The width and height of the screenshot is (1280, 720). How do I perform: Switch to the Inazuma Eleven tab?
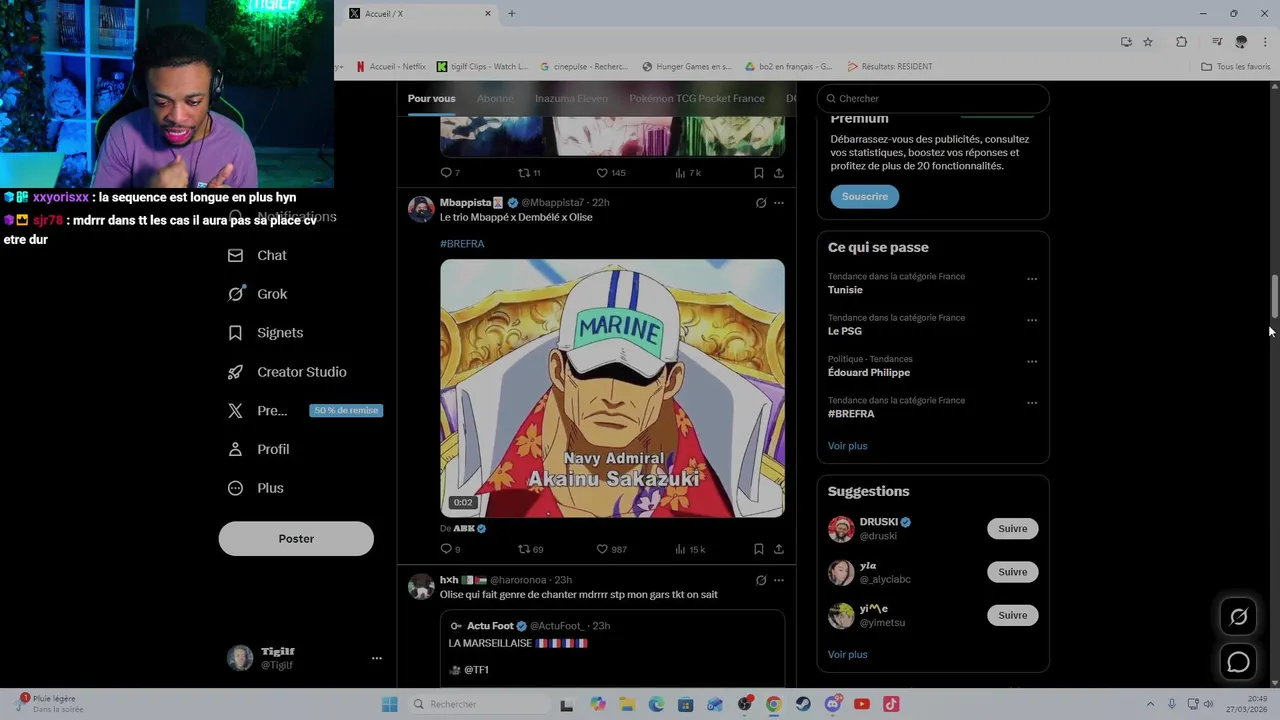[571, 98]
